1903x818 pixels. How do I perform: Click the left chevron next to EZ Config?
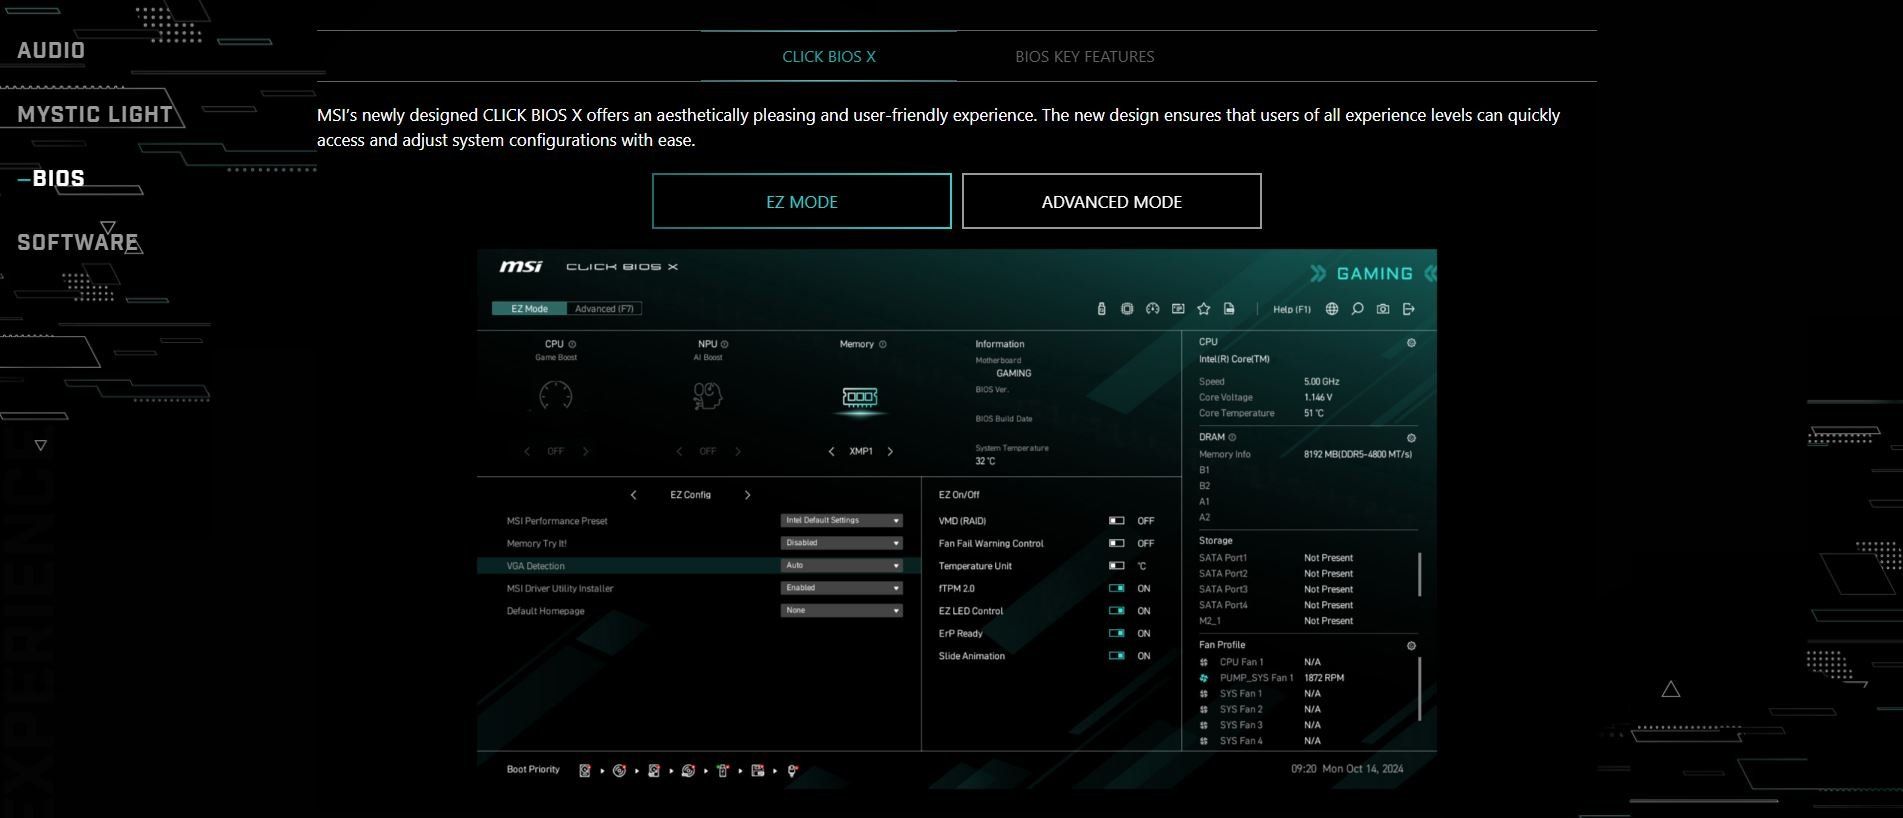tap(633, 495)
